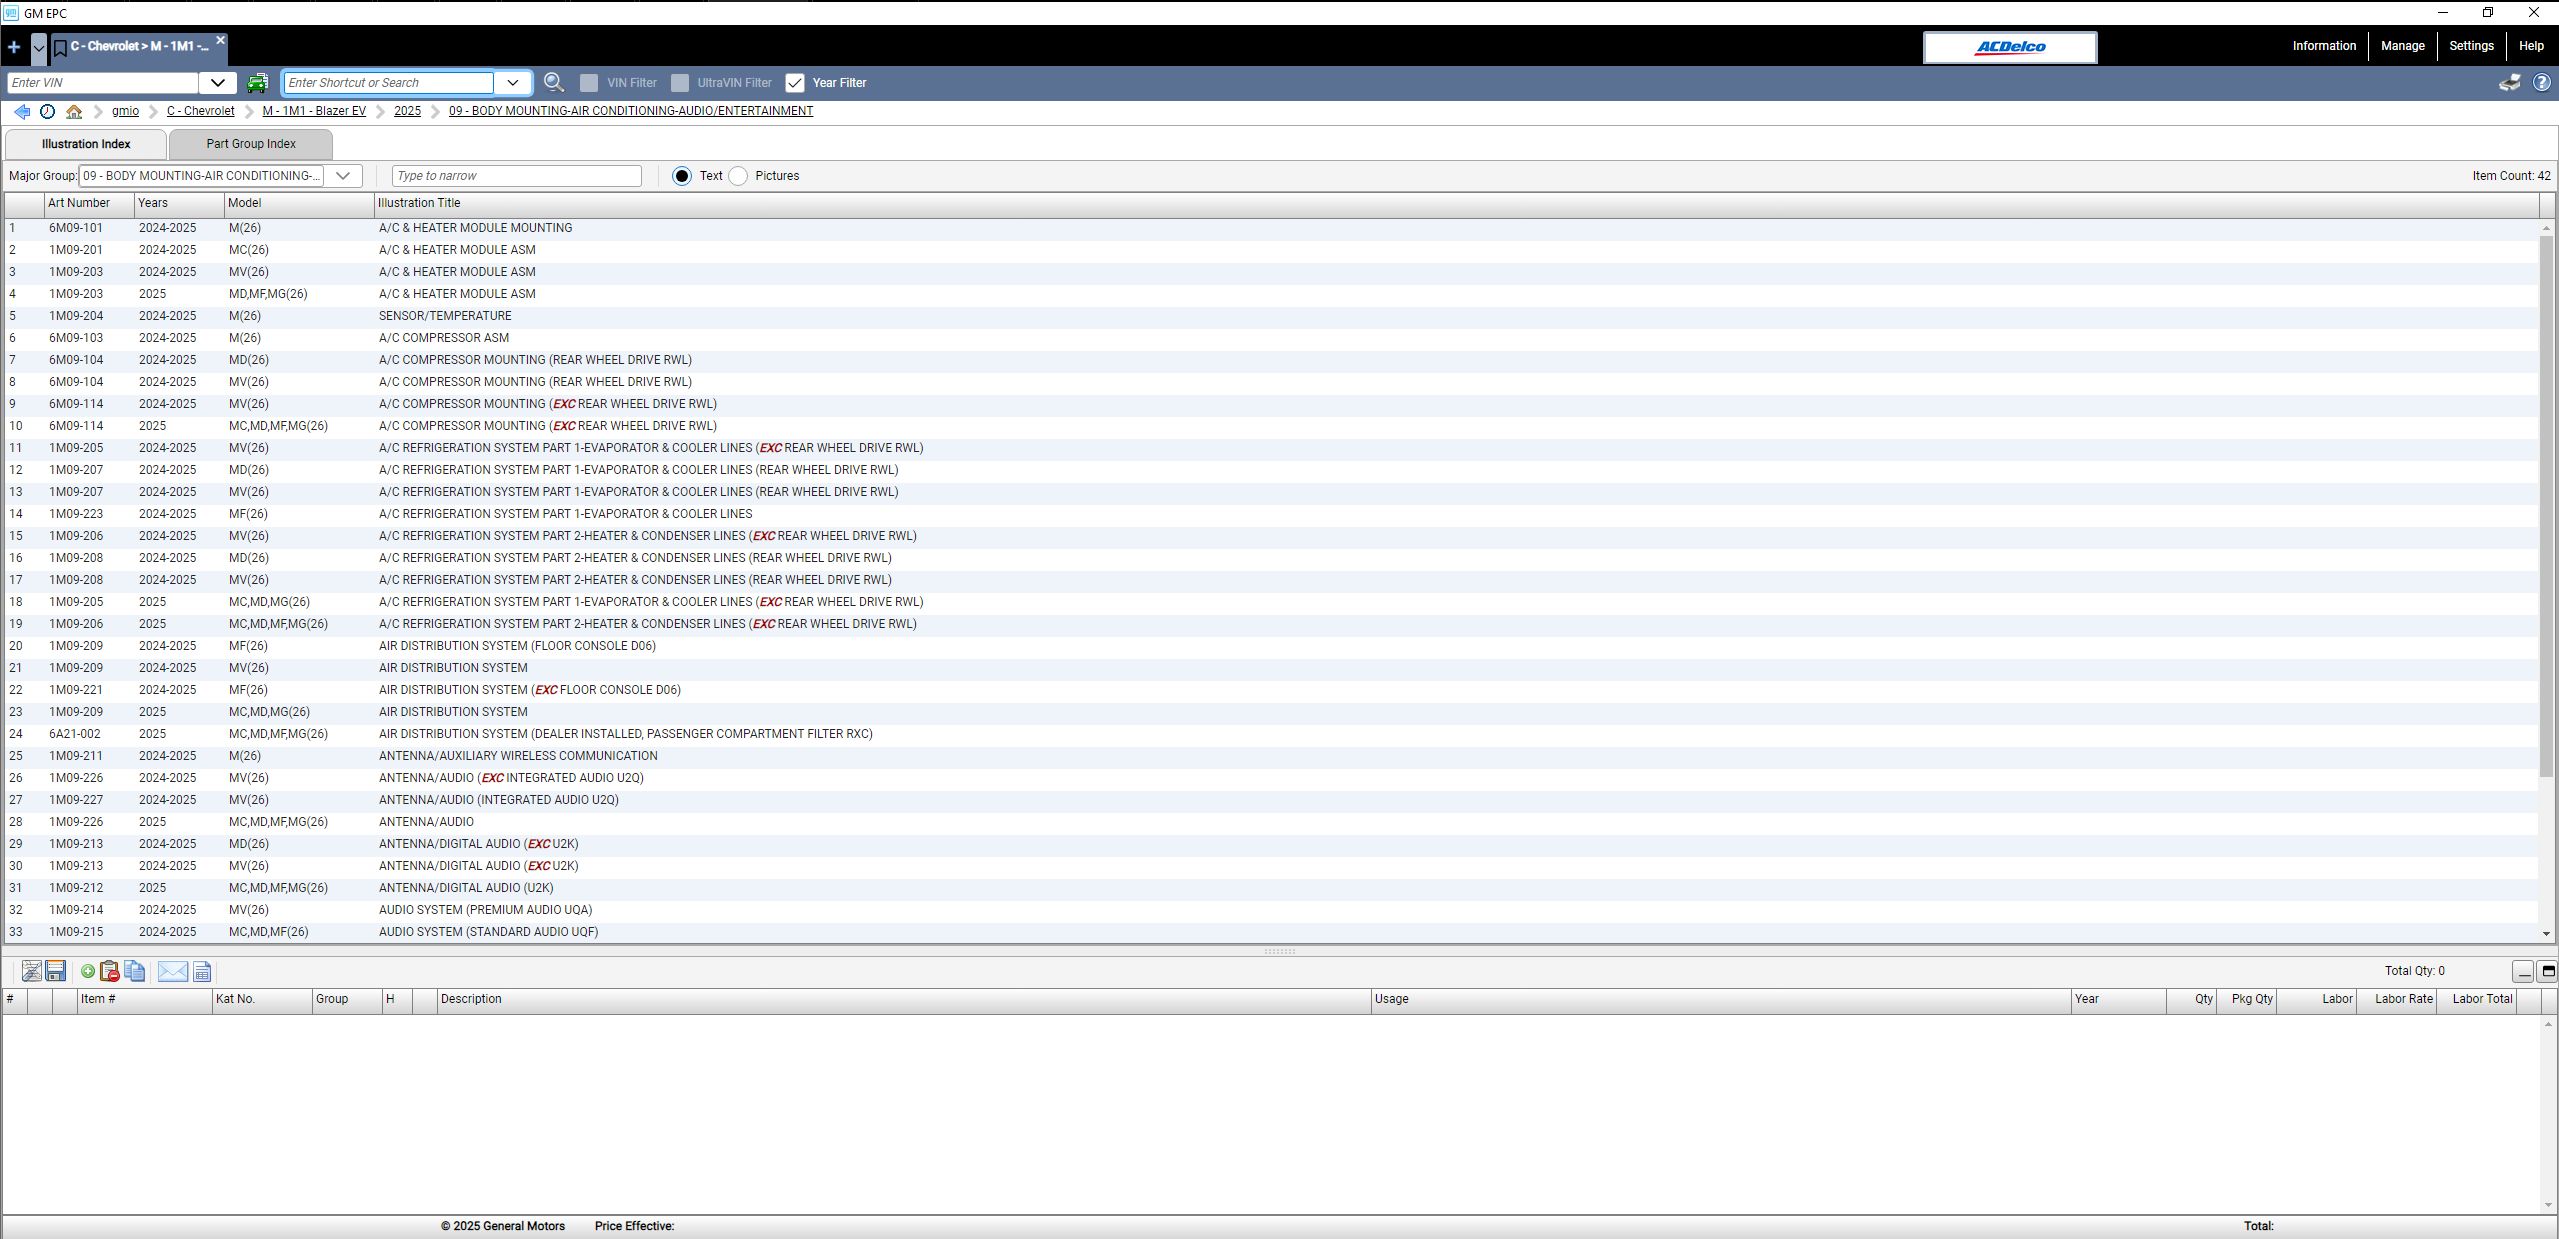Enable the VIN Filter checkbox
This screenshot has width=2559, height=1239.
coord(589,83)
